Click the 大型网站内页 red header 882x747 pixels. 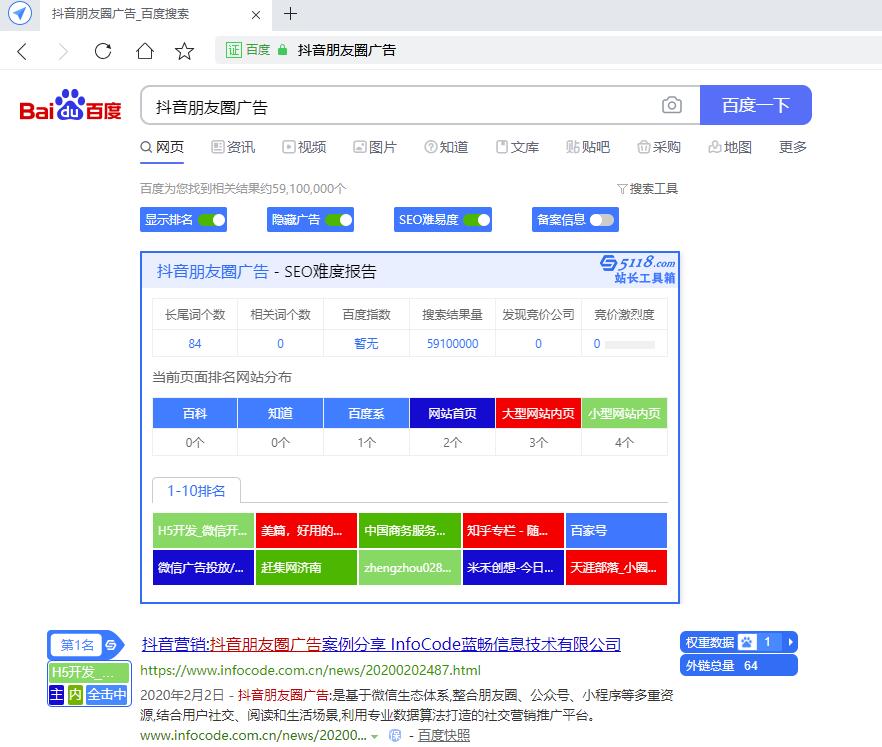click(x=538, y=413)
